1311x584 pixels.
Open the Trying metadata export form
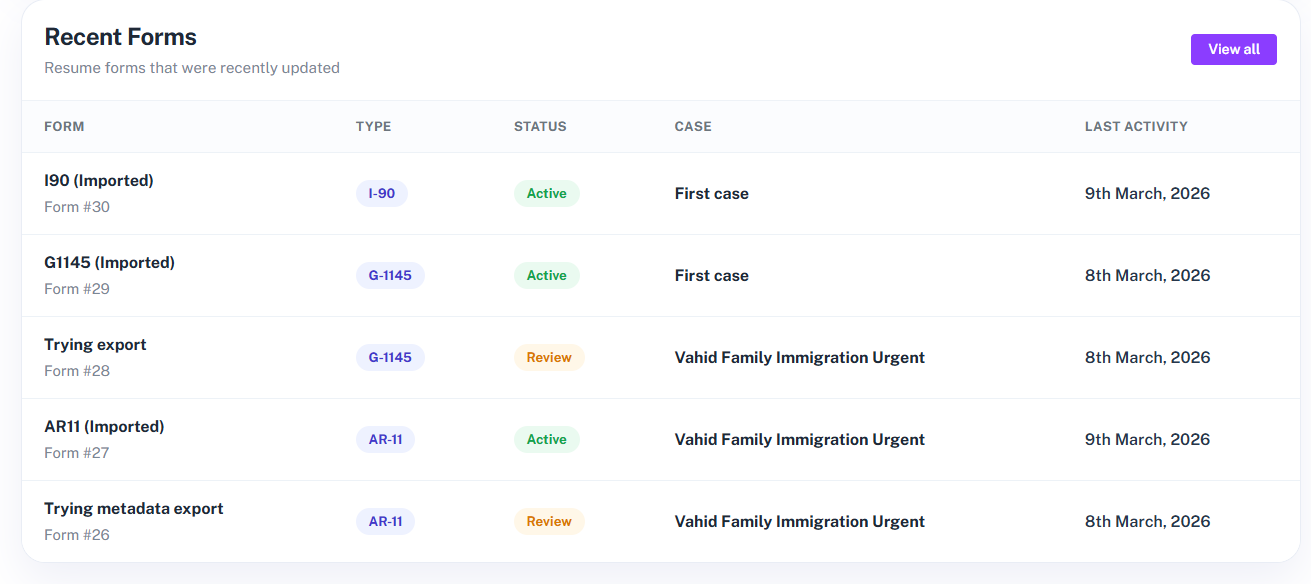133,509
